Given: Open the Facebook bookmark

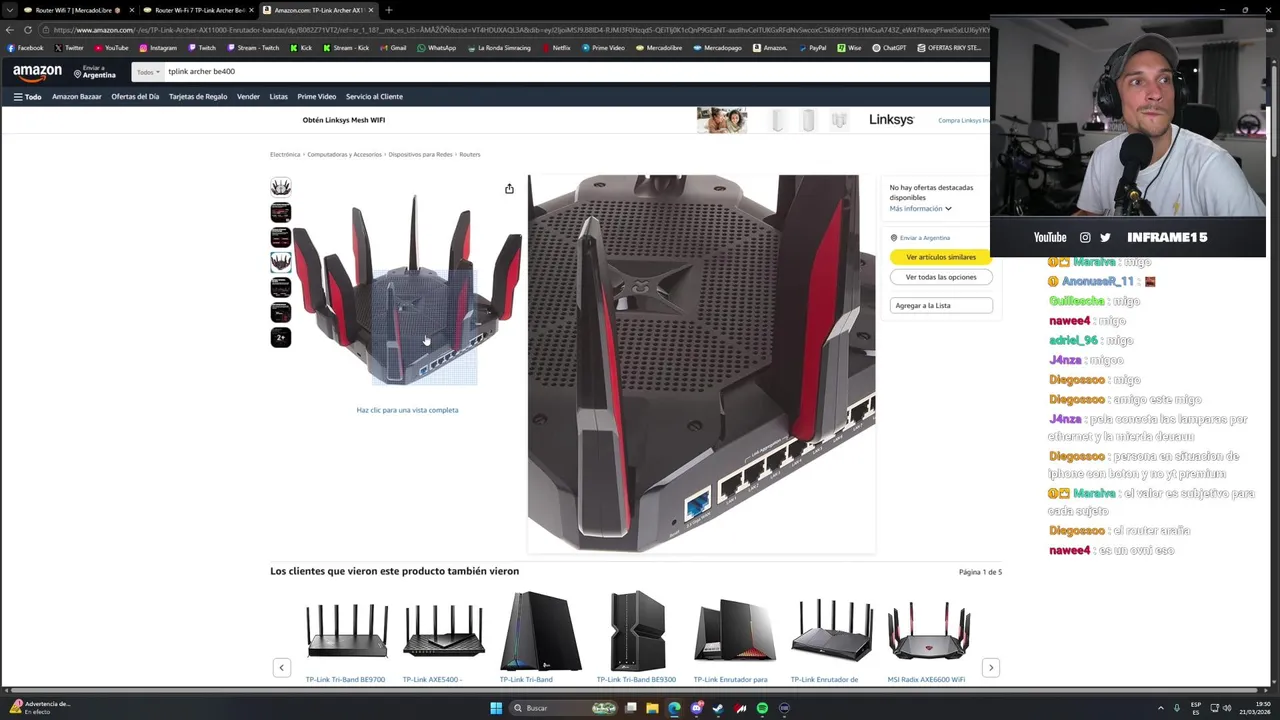Looking at the screenshot, I should (25, 47).
